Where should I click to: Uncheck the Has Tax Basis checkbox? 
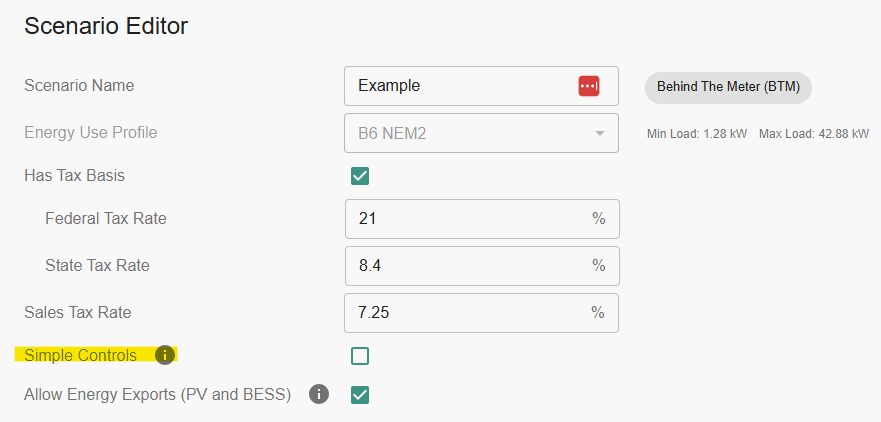point(360,176)
